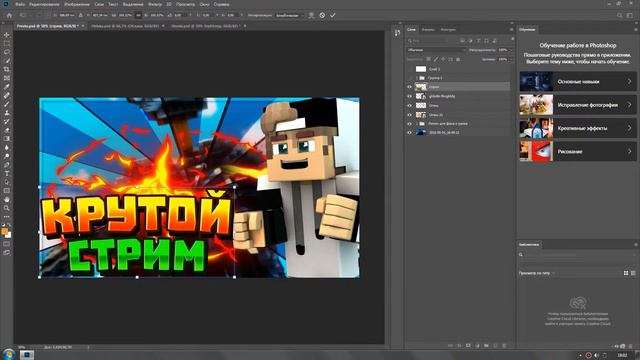Image resolution: width=640 pixels, height=360 pixels.
Task: Hide the selected Стрим layer
Action: 409,87
